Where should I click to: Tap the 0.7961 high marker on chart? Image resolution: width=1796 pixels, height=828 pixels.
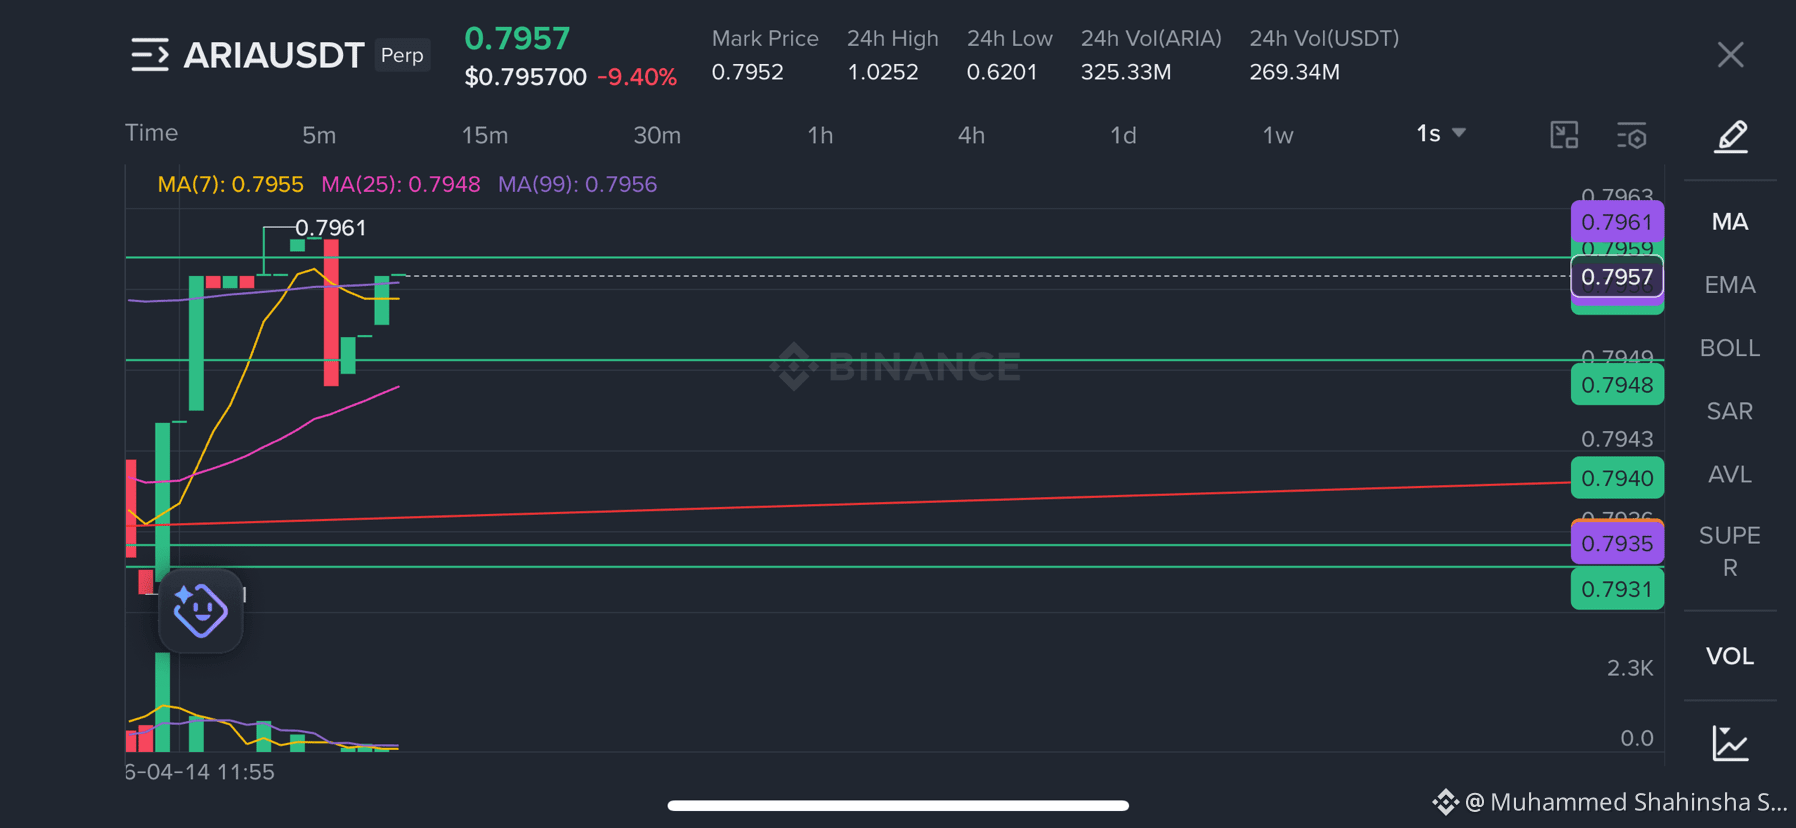coord(330,228)
